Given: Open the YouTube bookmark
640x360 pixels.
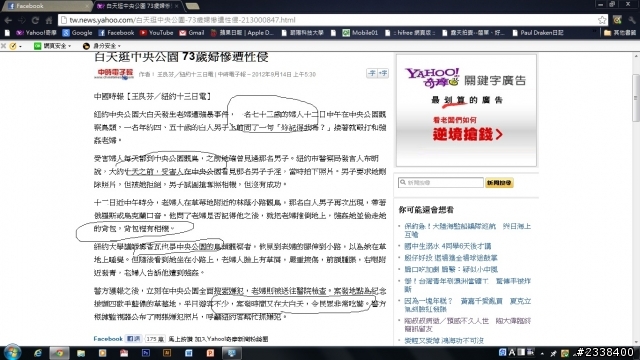Looking at the screenshot, I should click(x=156, y=33).
